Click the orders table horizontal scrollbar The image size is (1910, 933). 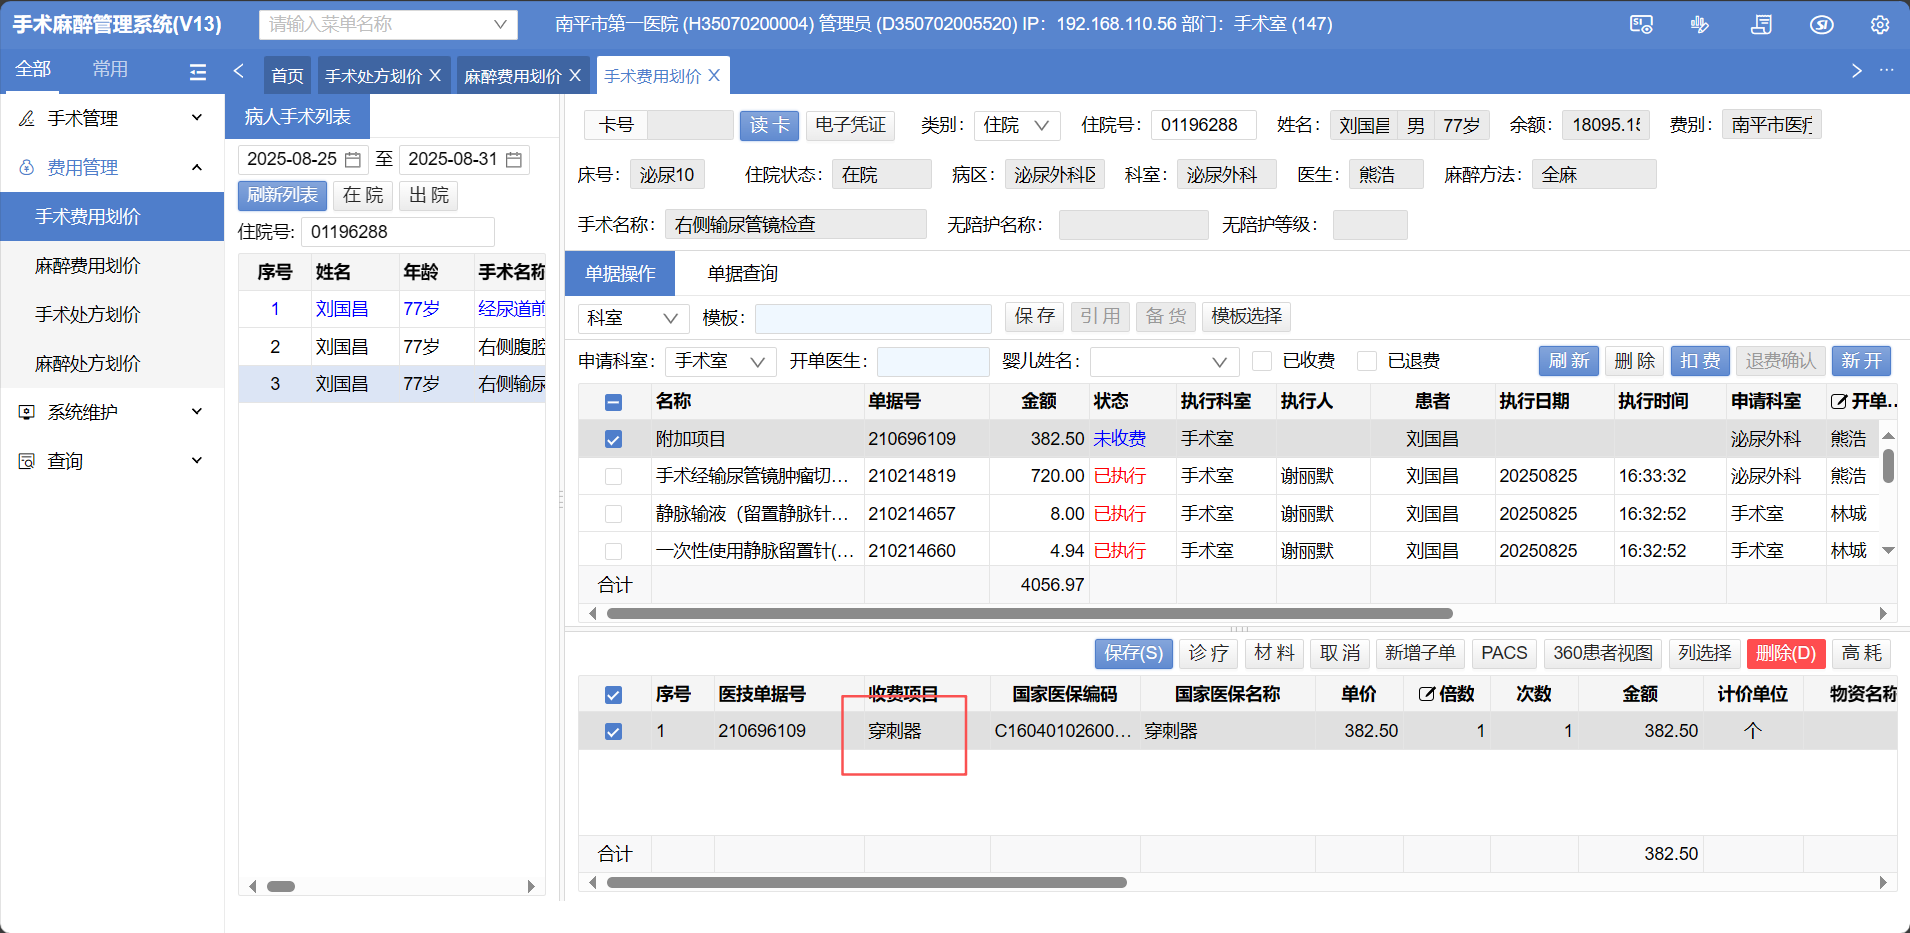click(x=1029, y=613)
